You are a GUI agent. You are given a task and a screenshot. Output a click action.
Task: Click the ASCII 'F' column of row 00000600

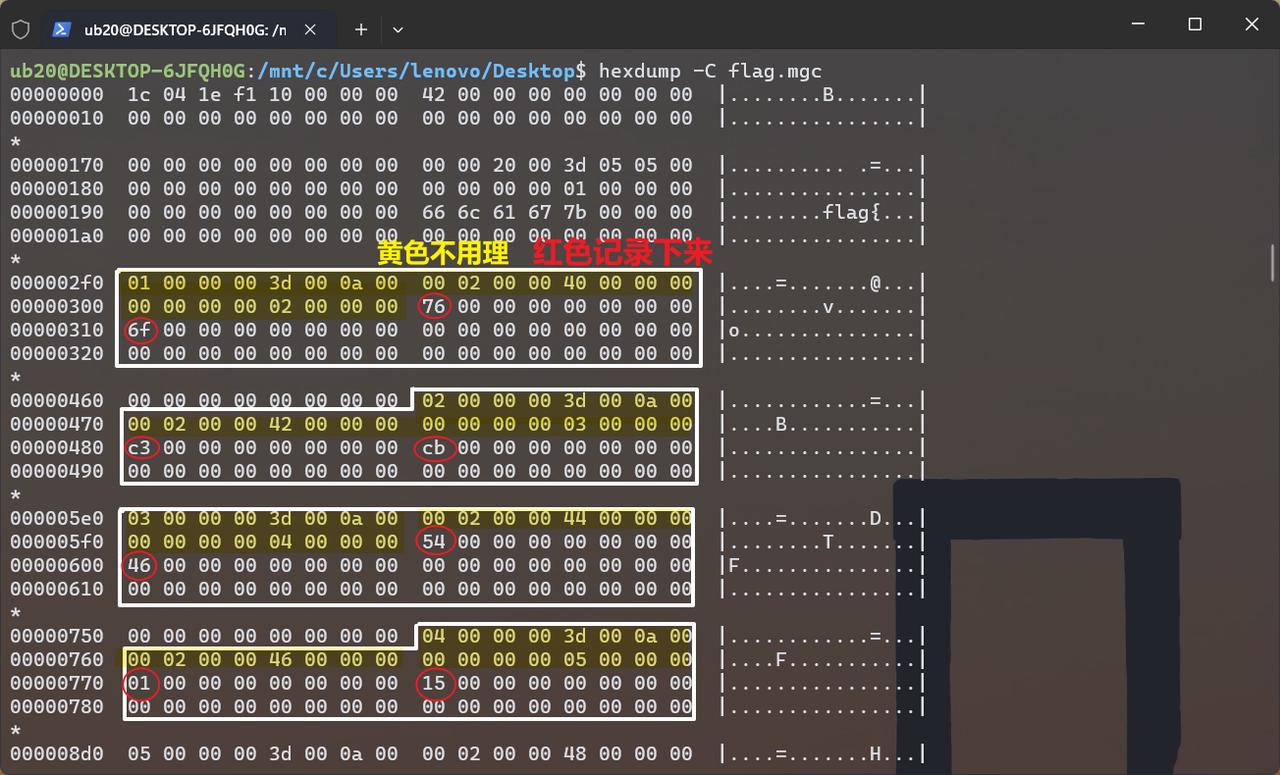point(822,565)
